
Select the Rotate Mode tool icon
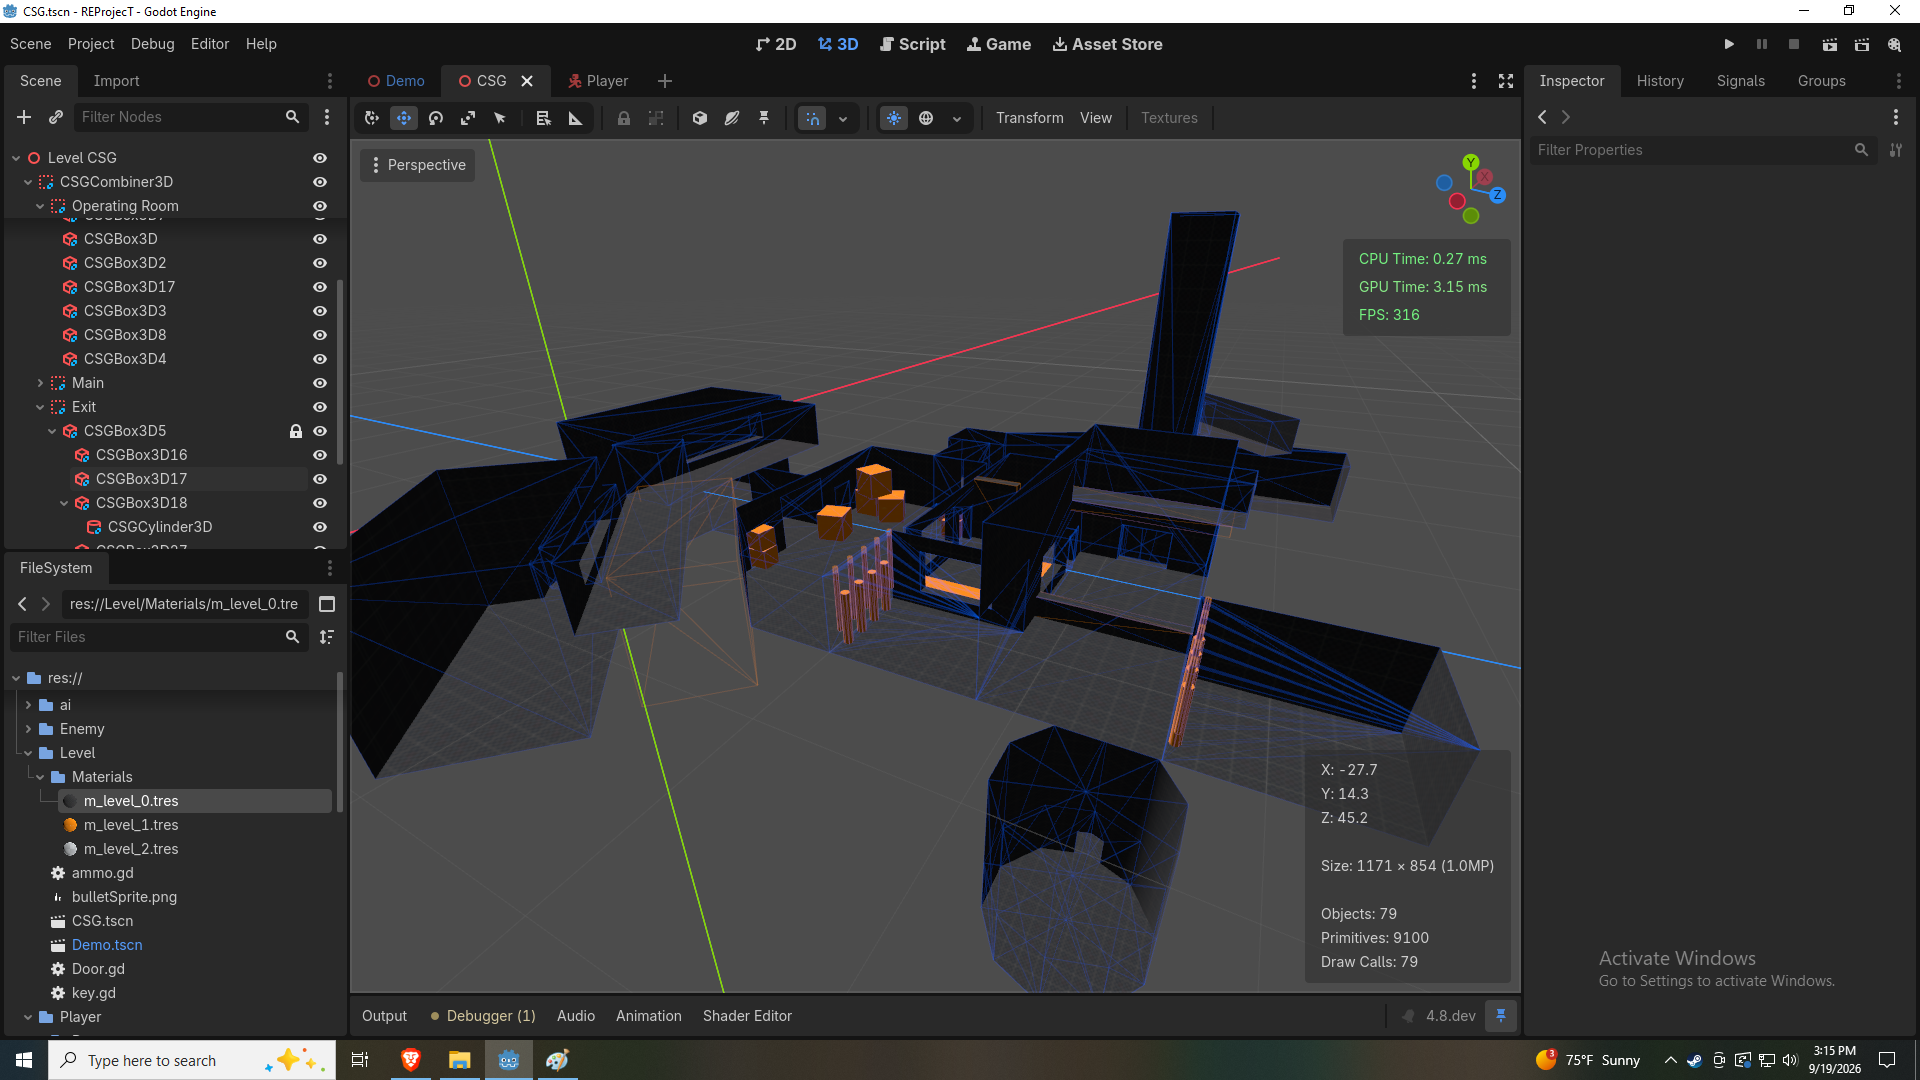tap(436, 118)
